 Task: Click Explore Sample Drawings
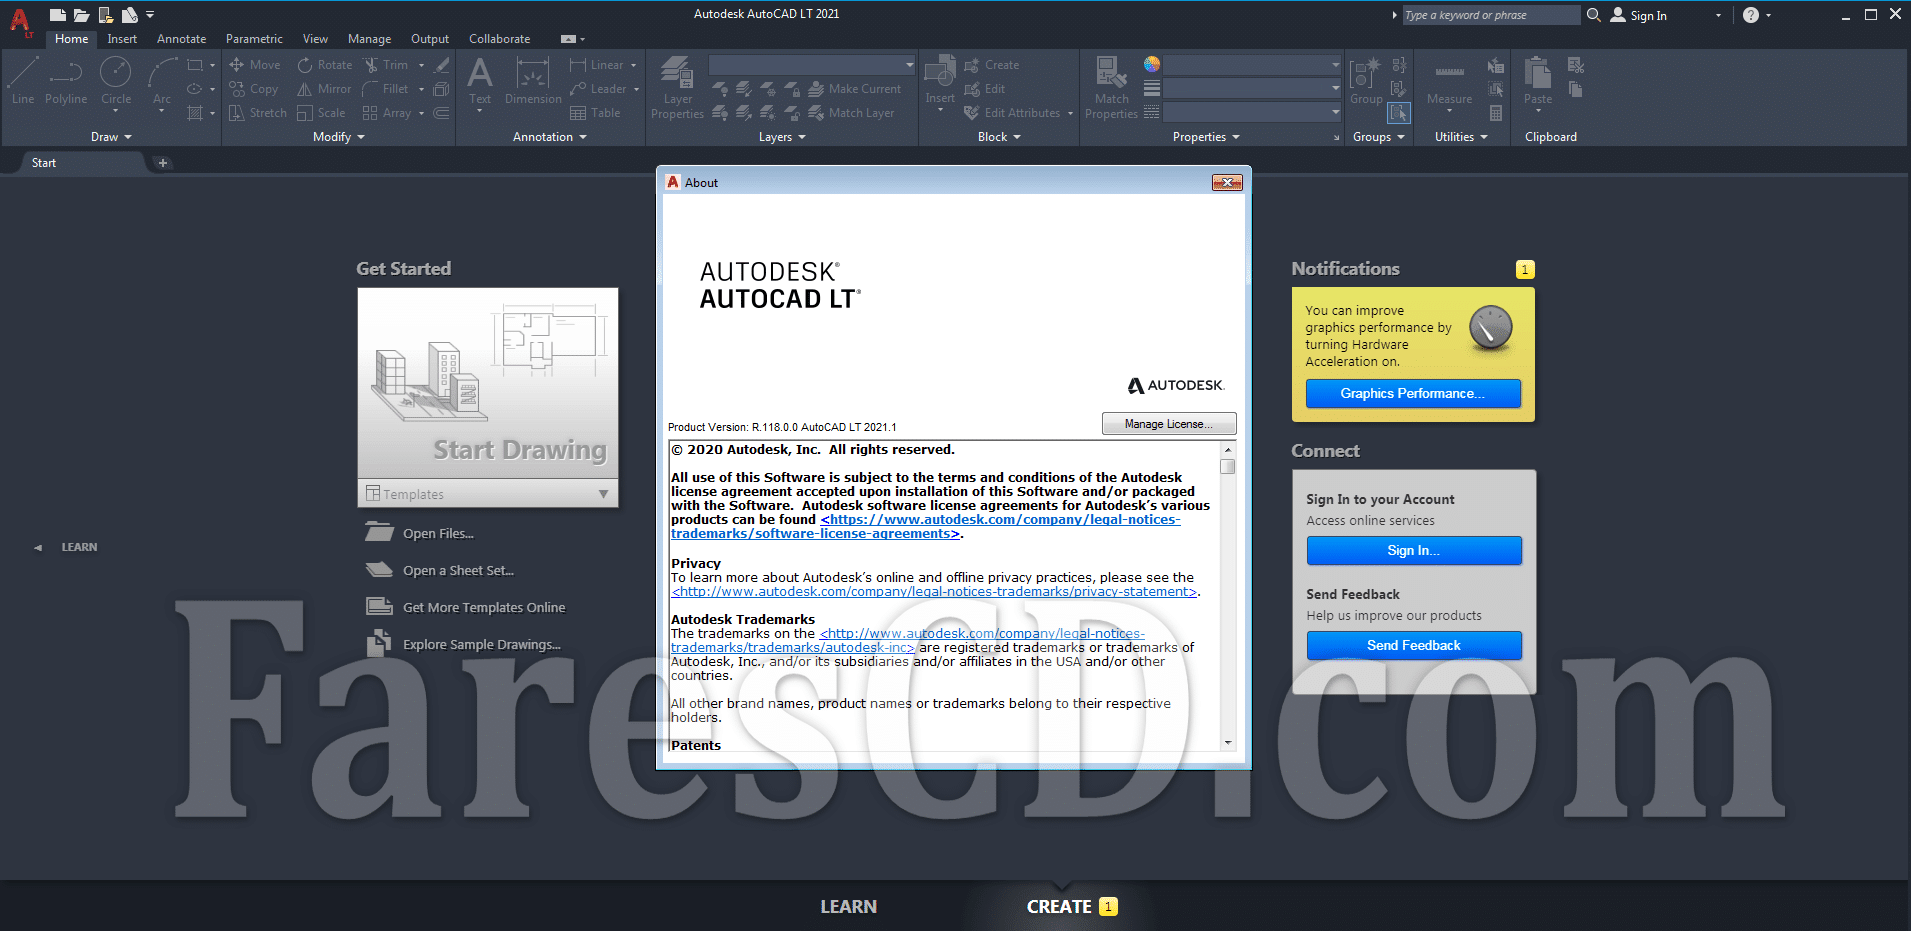tap(482, 644)
